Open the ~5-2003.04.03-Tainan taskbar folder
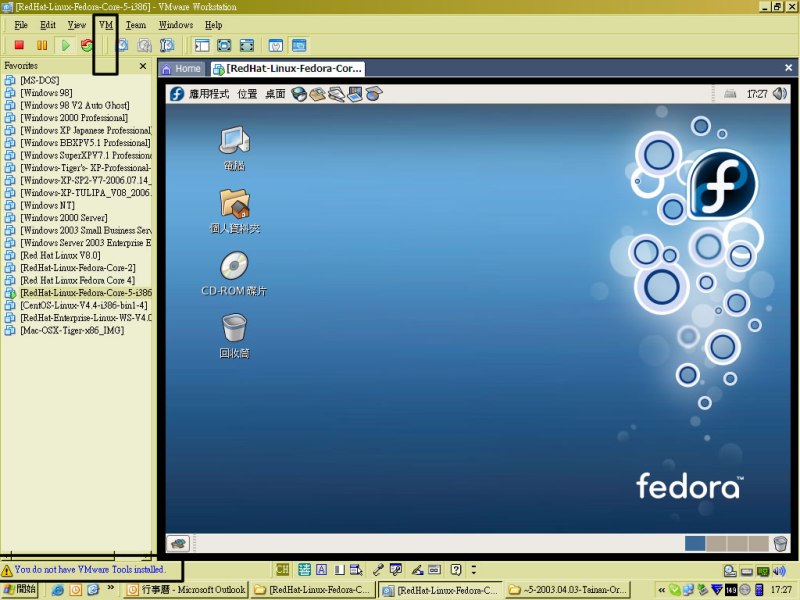This screenshot has height=600, width=800. pyautogui.click(x=567, y=590)
